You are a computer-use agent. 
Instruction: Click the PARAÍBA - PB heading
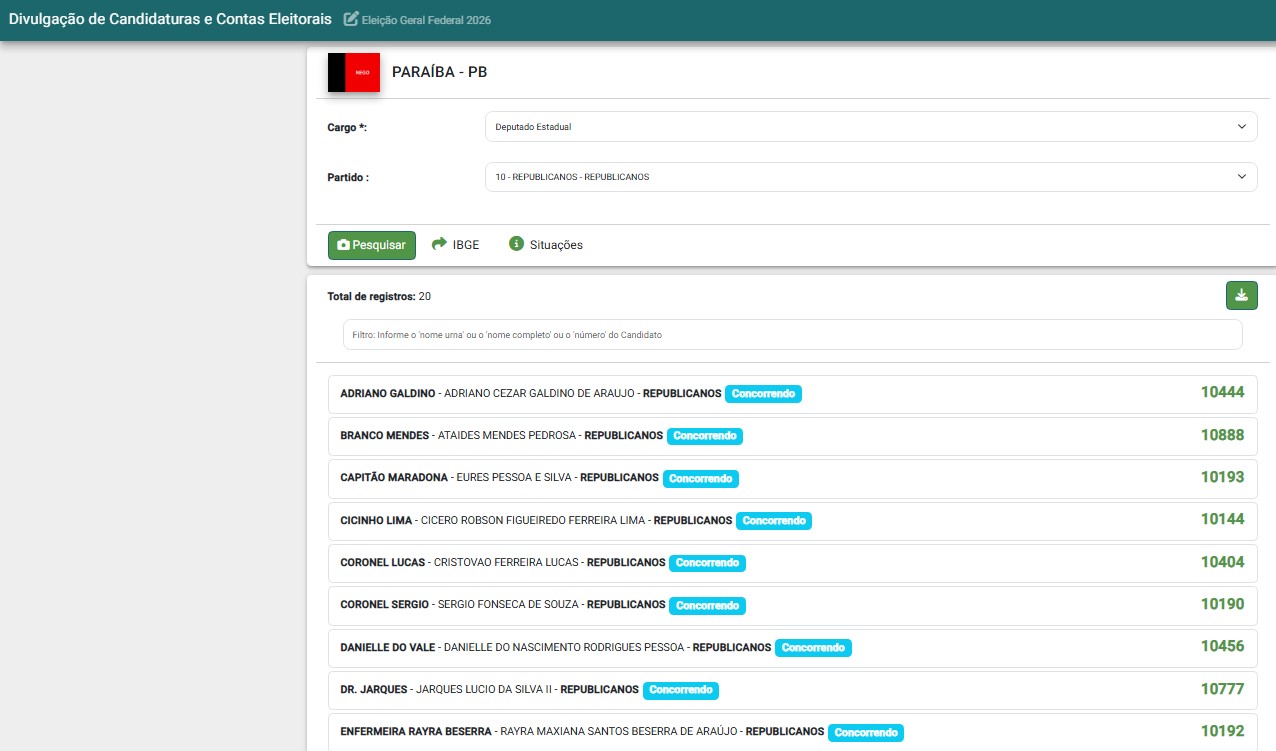(440, 72)
